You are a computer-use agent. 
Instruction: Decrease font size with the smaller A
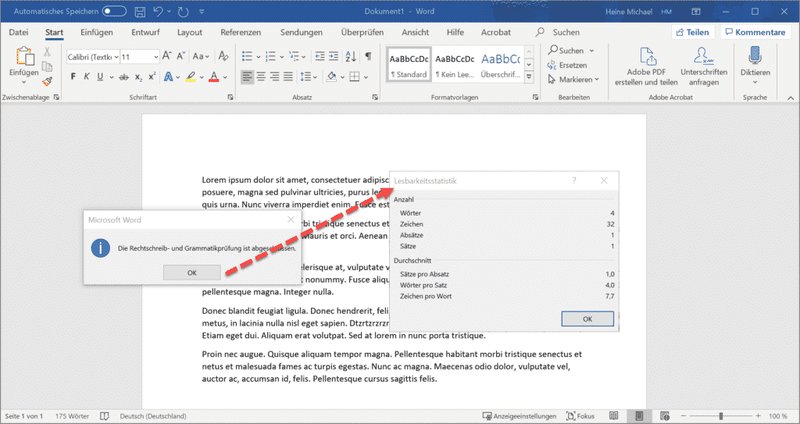[180, 56]
